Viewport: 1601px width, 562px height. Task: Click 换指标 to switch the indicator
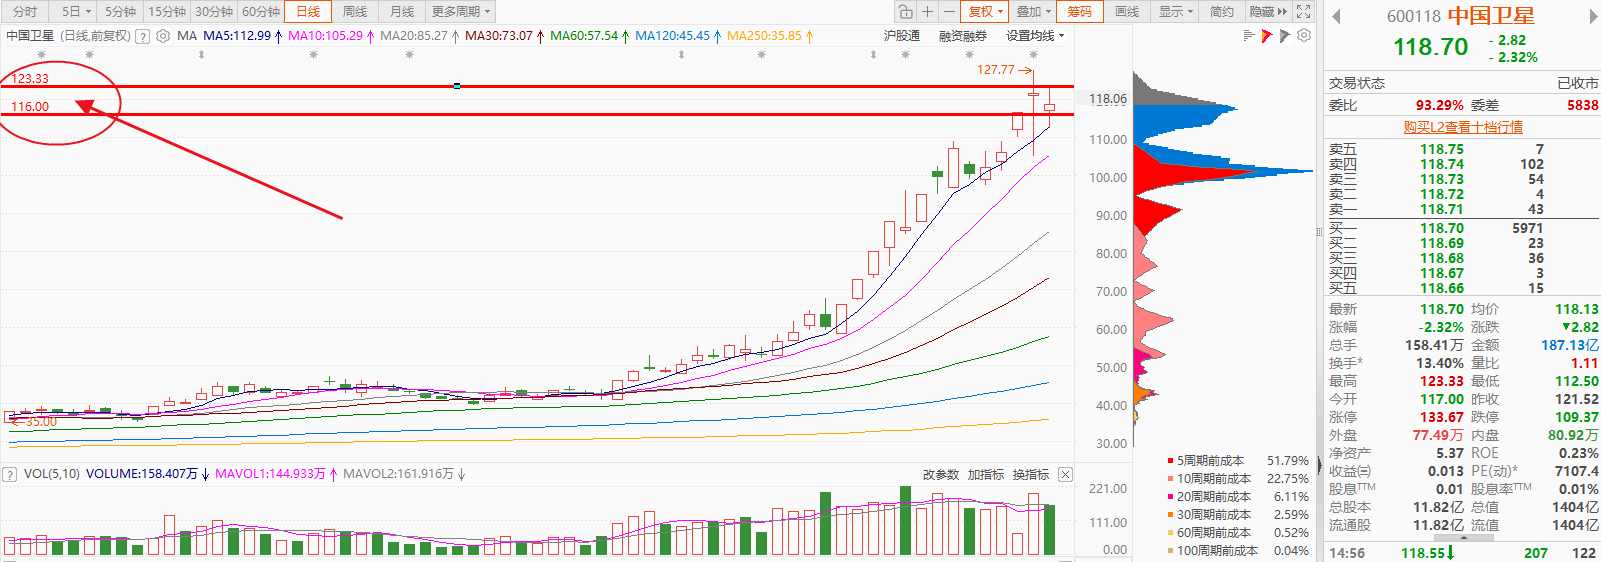click(1030, 474)
